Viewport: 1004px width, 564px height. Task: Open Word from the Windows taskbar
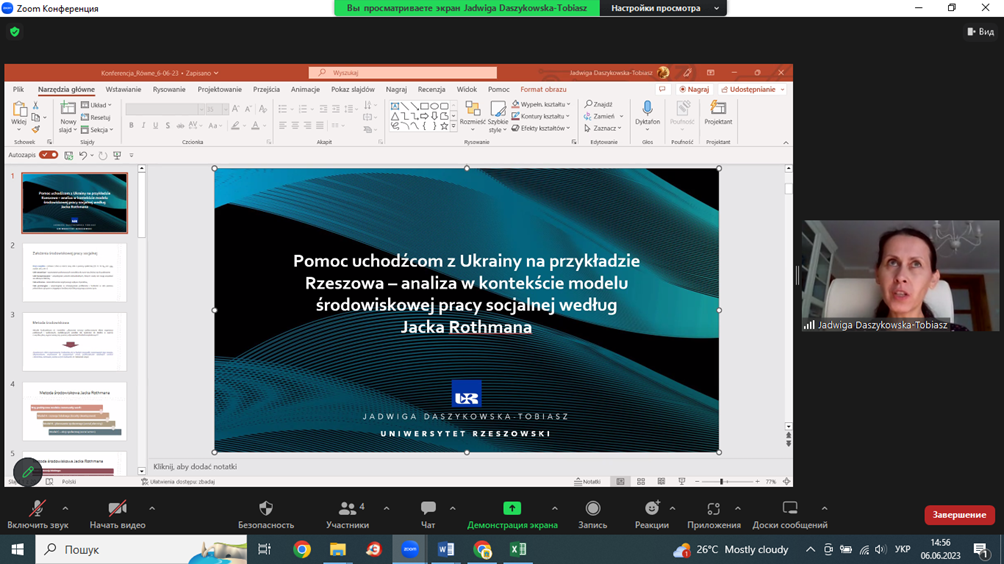(446, 549)
